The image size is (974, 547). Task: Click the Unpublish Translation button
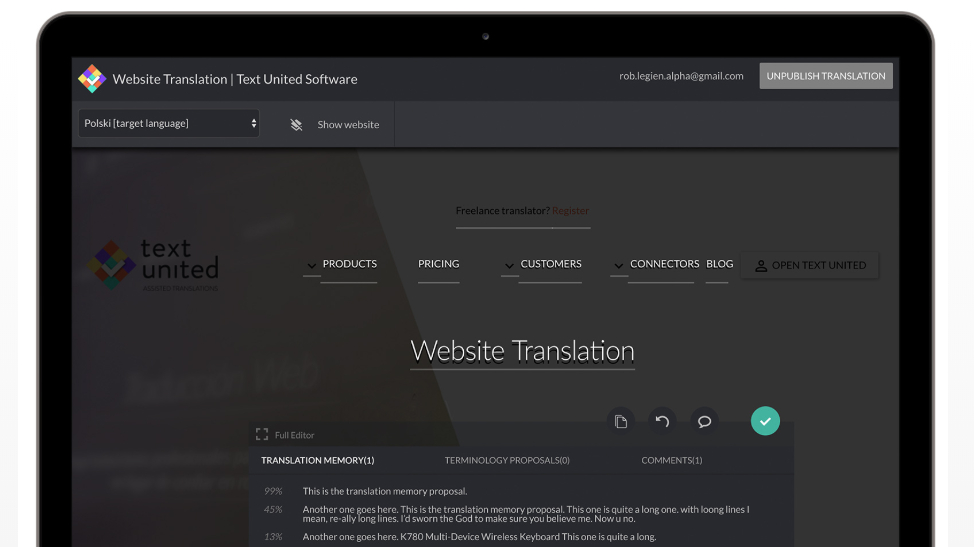coord(826,76)
